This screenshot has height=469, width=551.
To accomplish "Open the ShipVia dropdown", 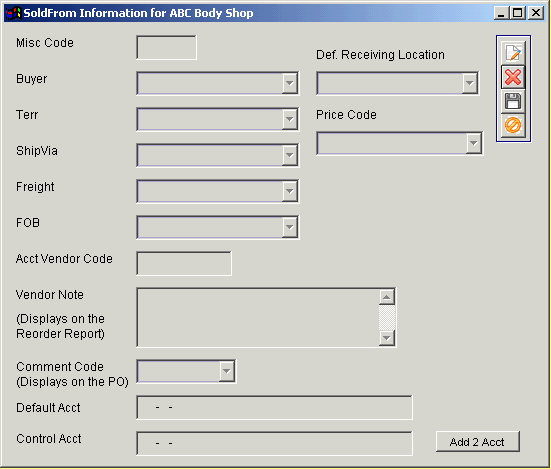I will pos(290,155).
